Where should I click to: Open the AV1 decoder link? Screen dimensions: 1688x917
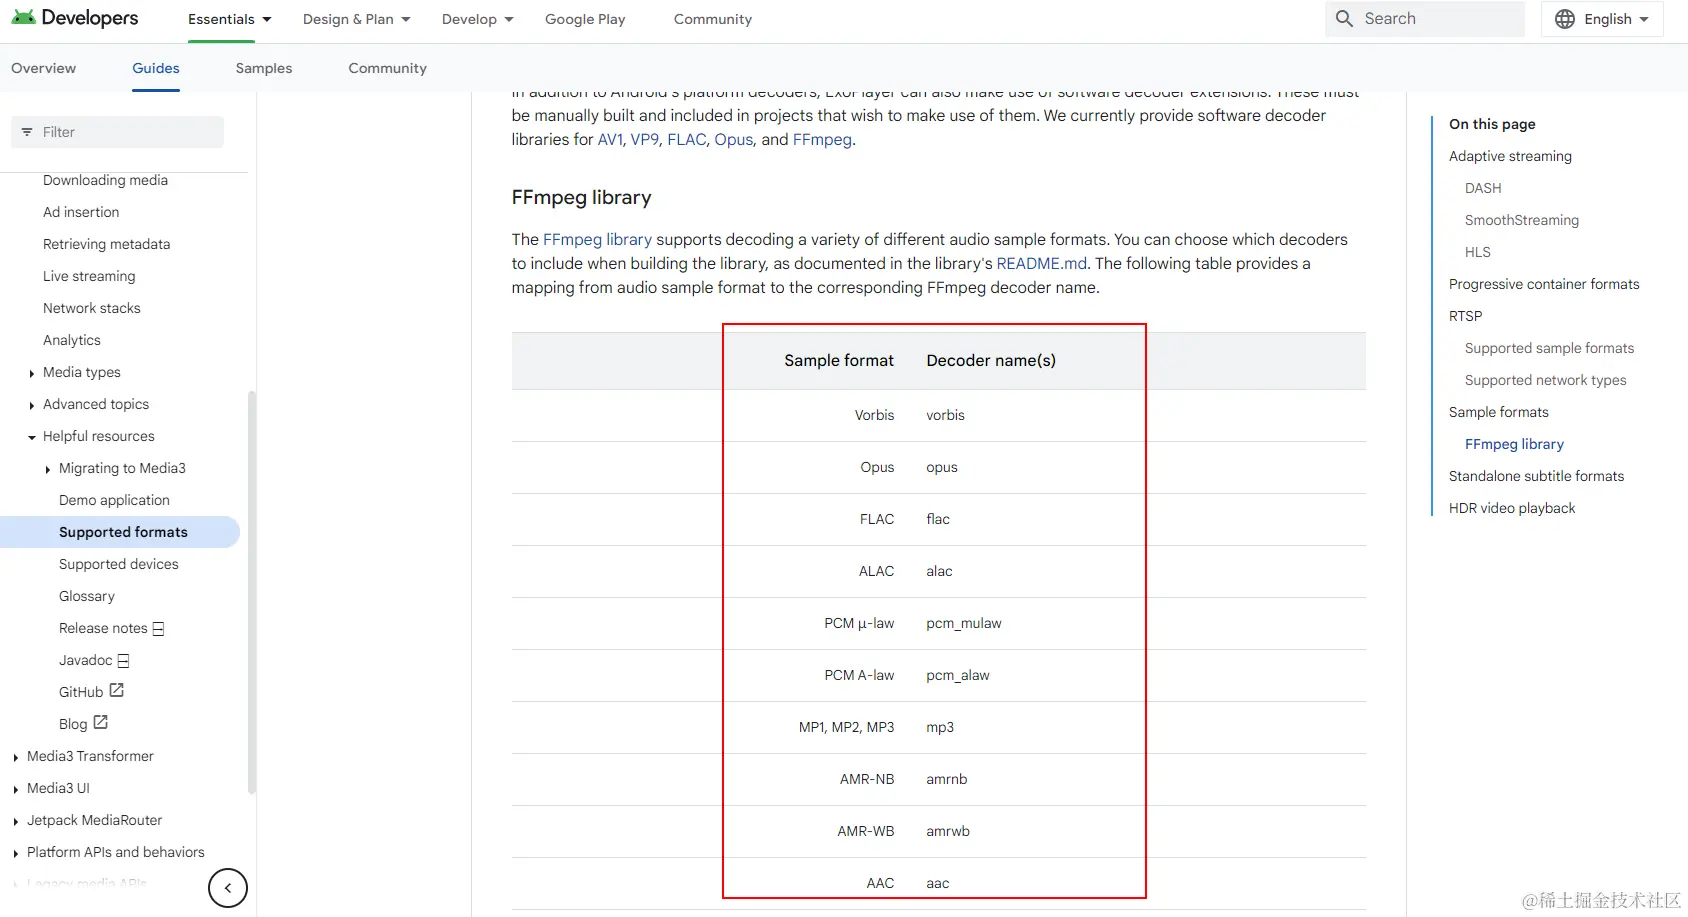click(610, 139)
